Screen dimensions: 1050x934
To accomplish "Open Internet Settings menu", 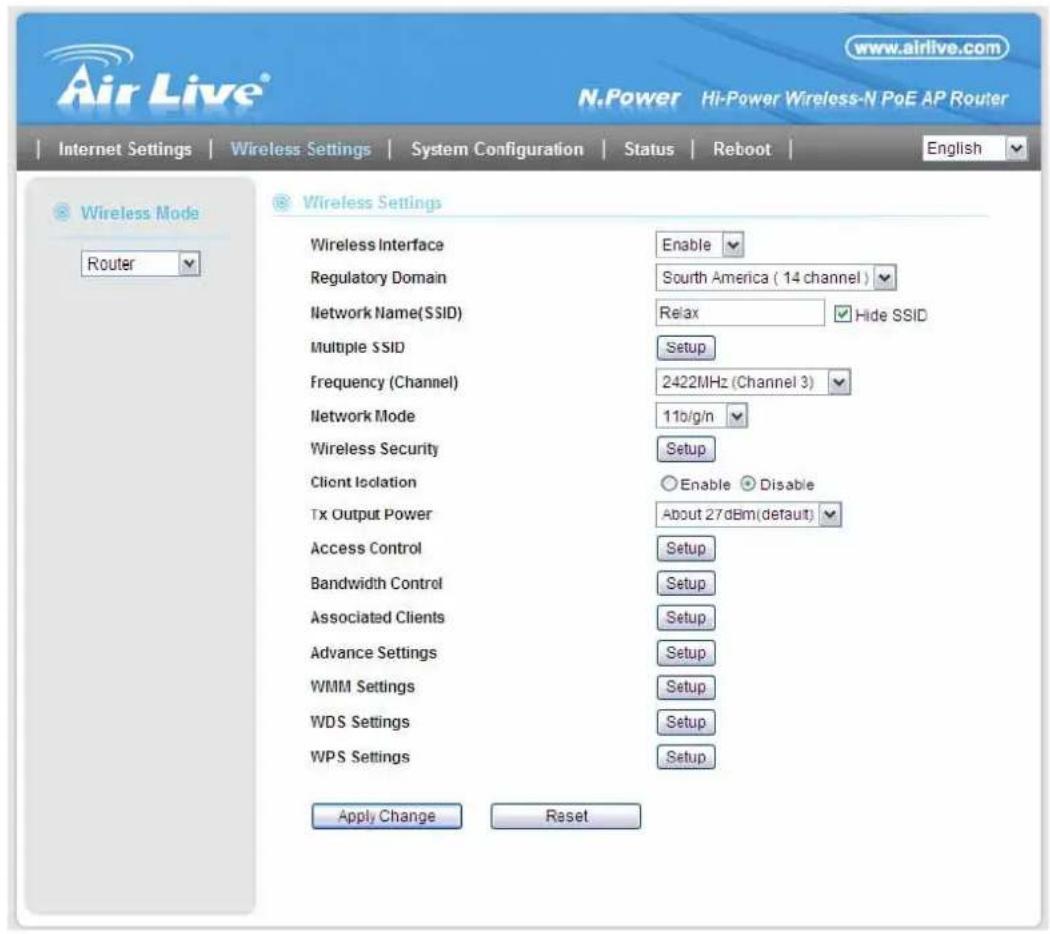I will (x=125, y=149).
